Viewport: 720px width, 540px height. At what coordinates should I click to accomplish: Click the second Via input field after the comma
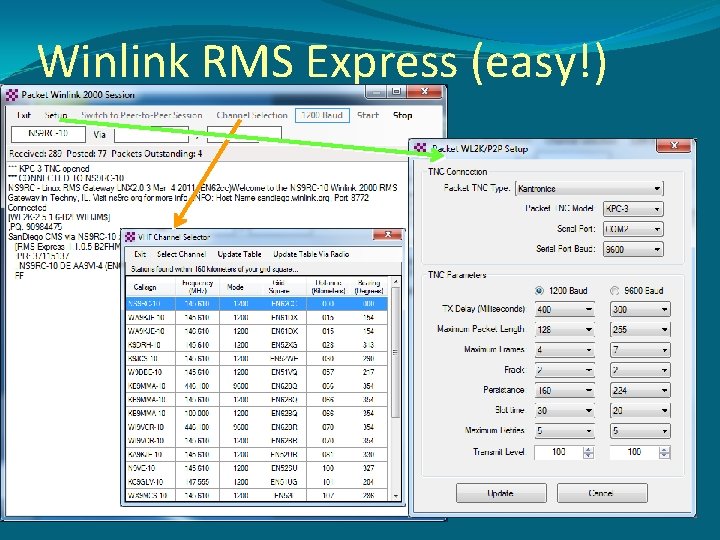(x=244, y=135)
